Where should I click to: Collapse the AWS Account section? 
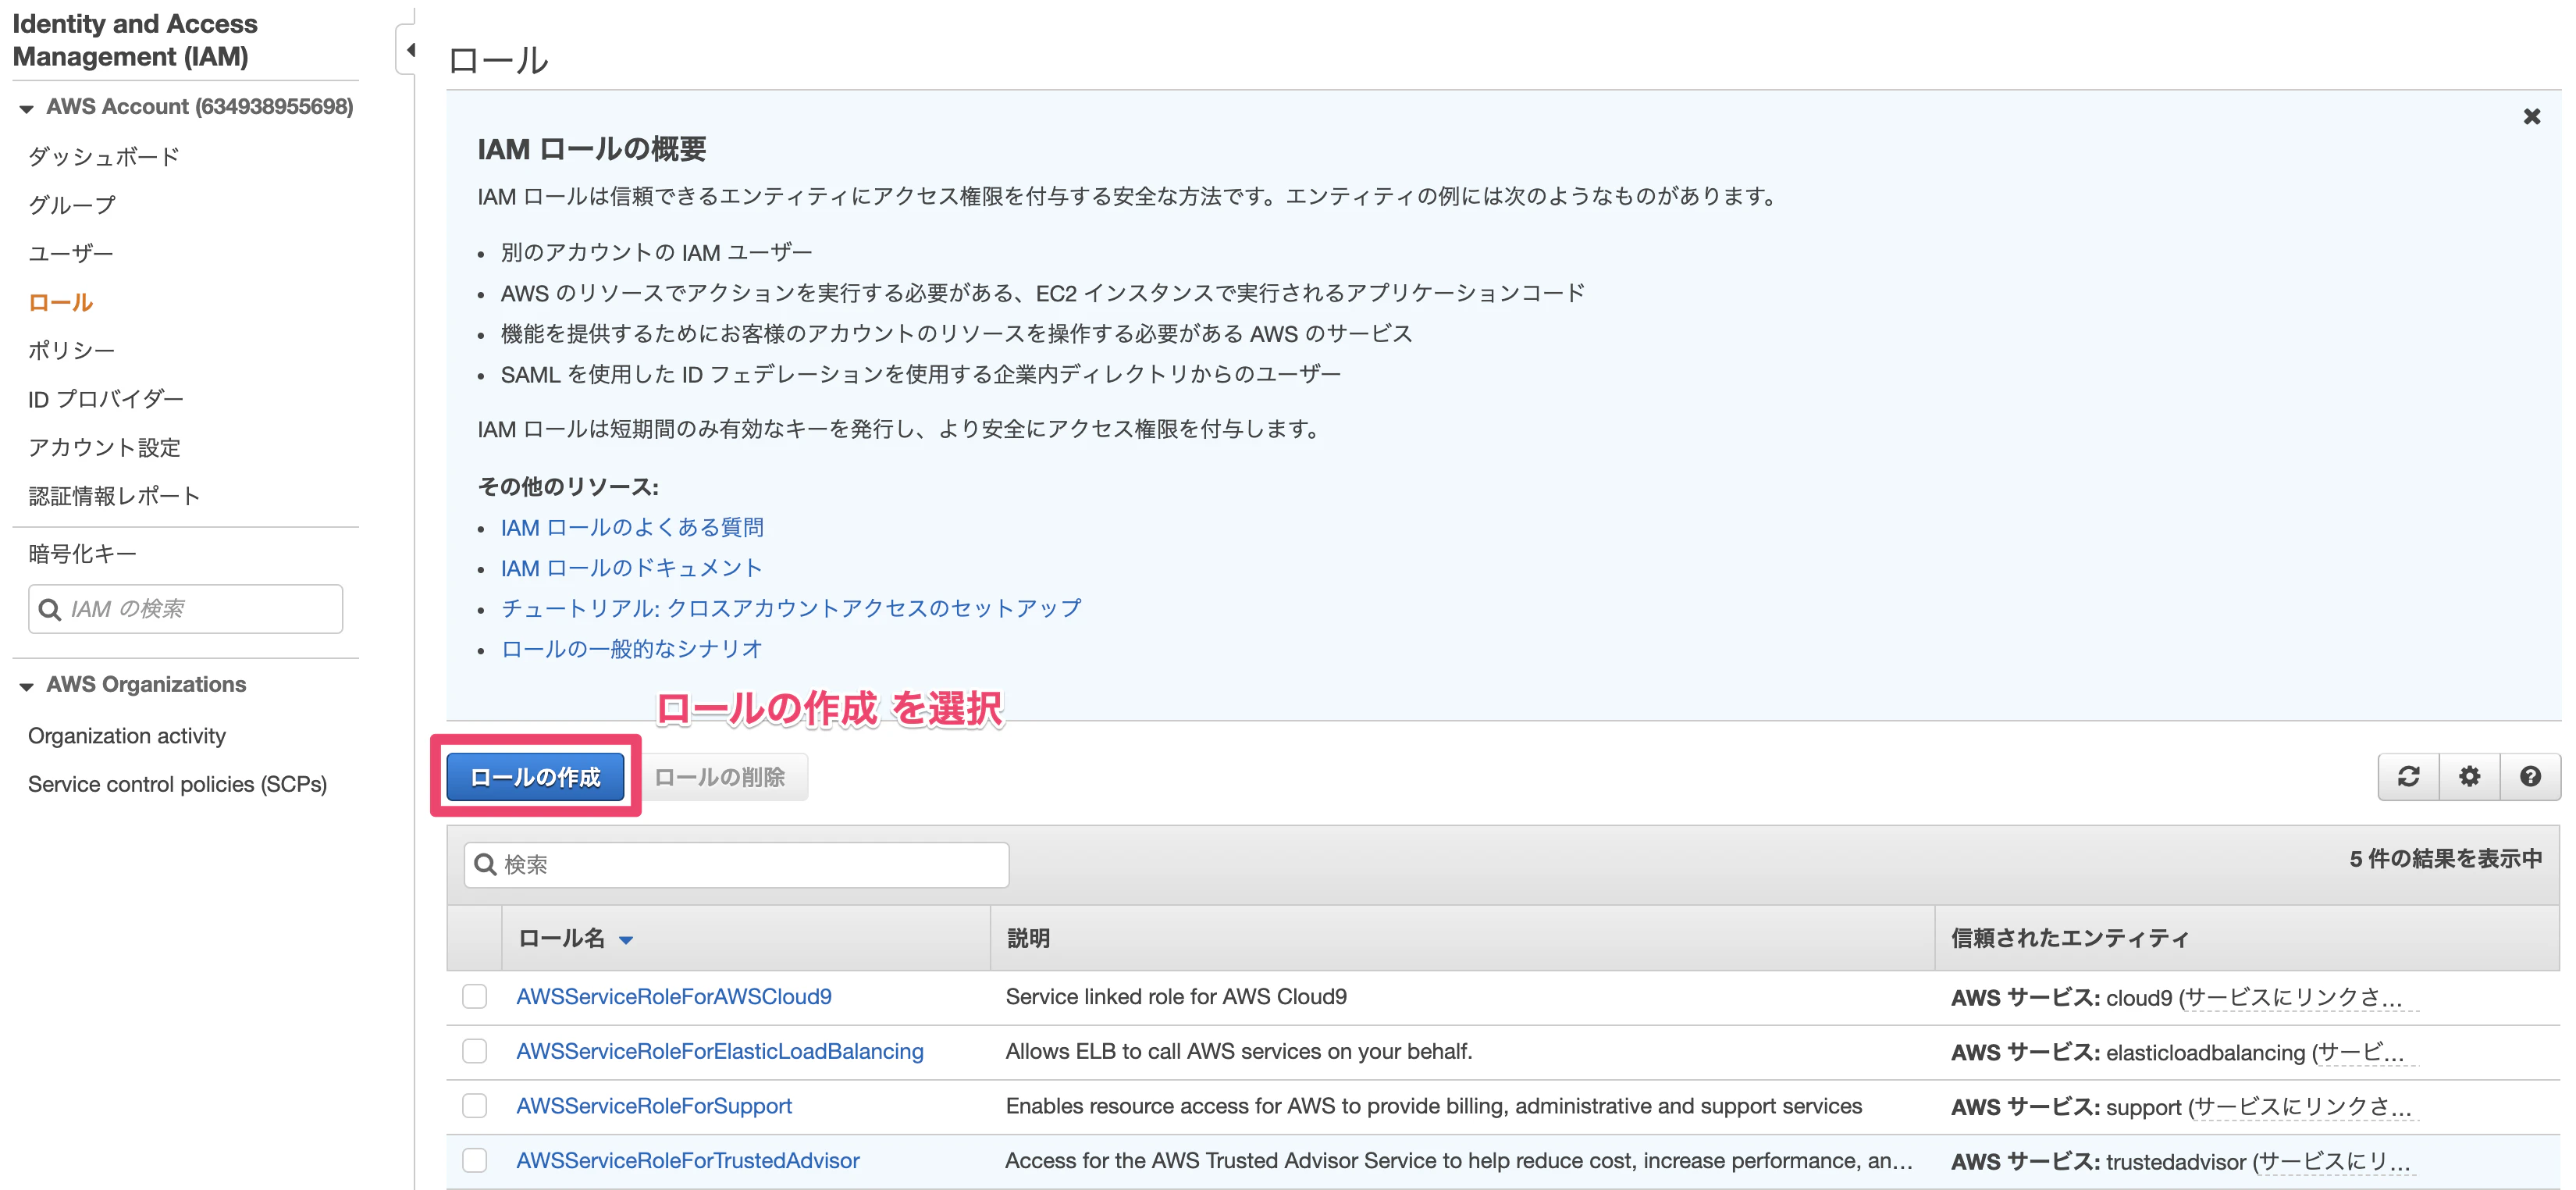[27, 108]
